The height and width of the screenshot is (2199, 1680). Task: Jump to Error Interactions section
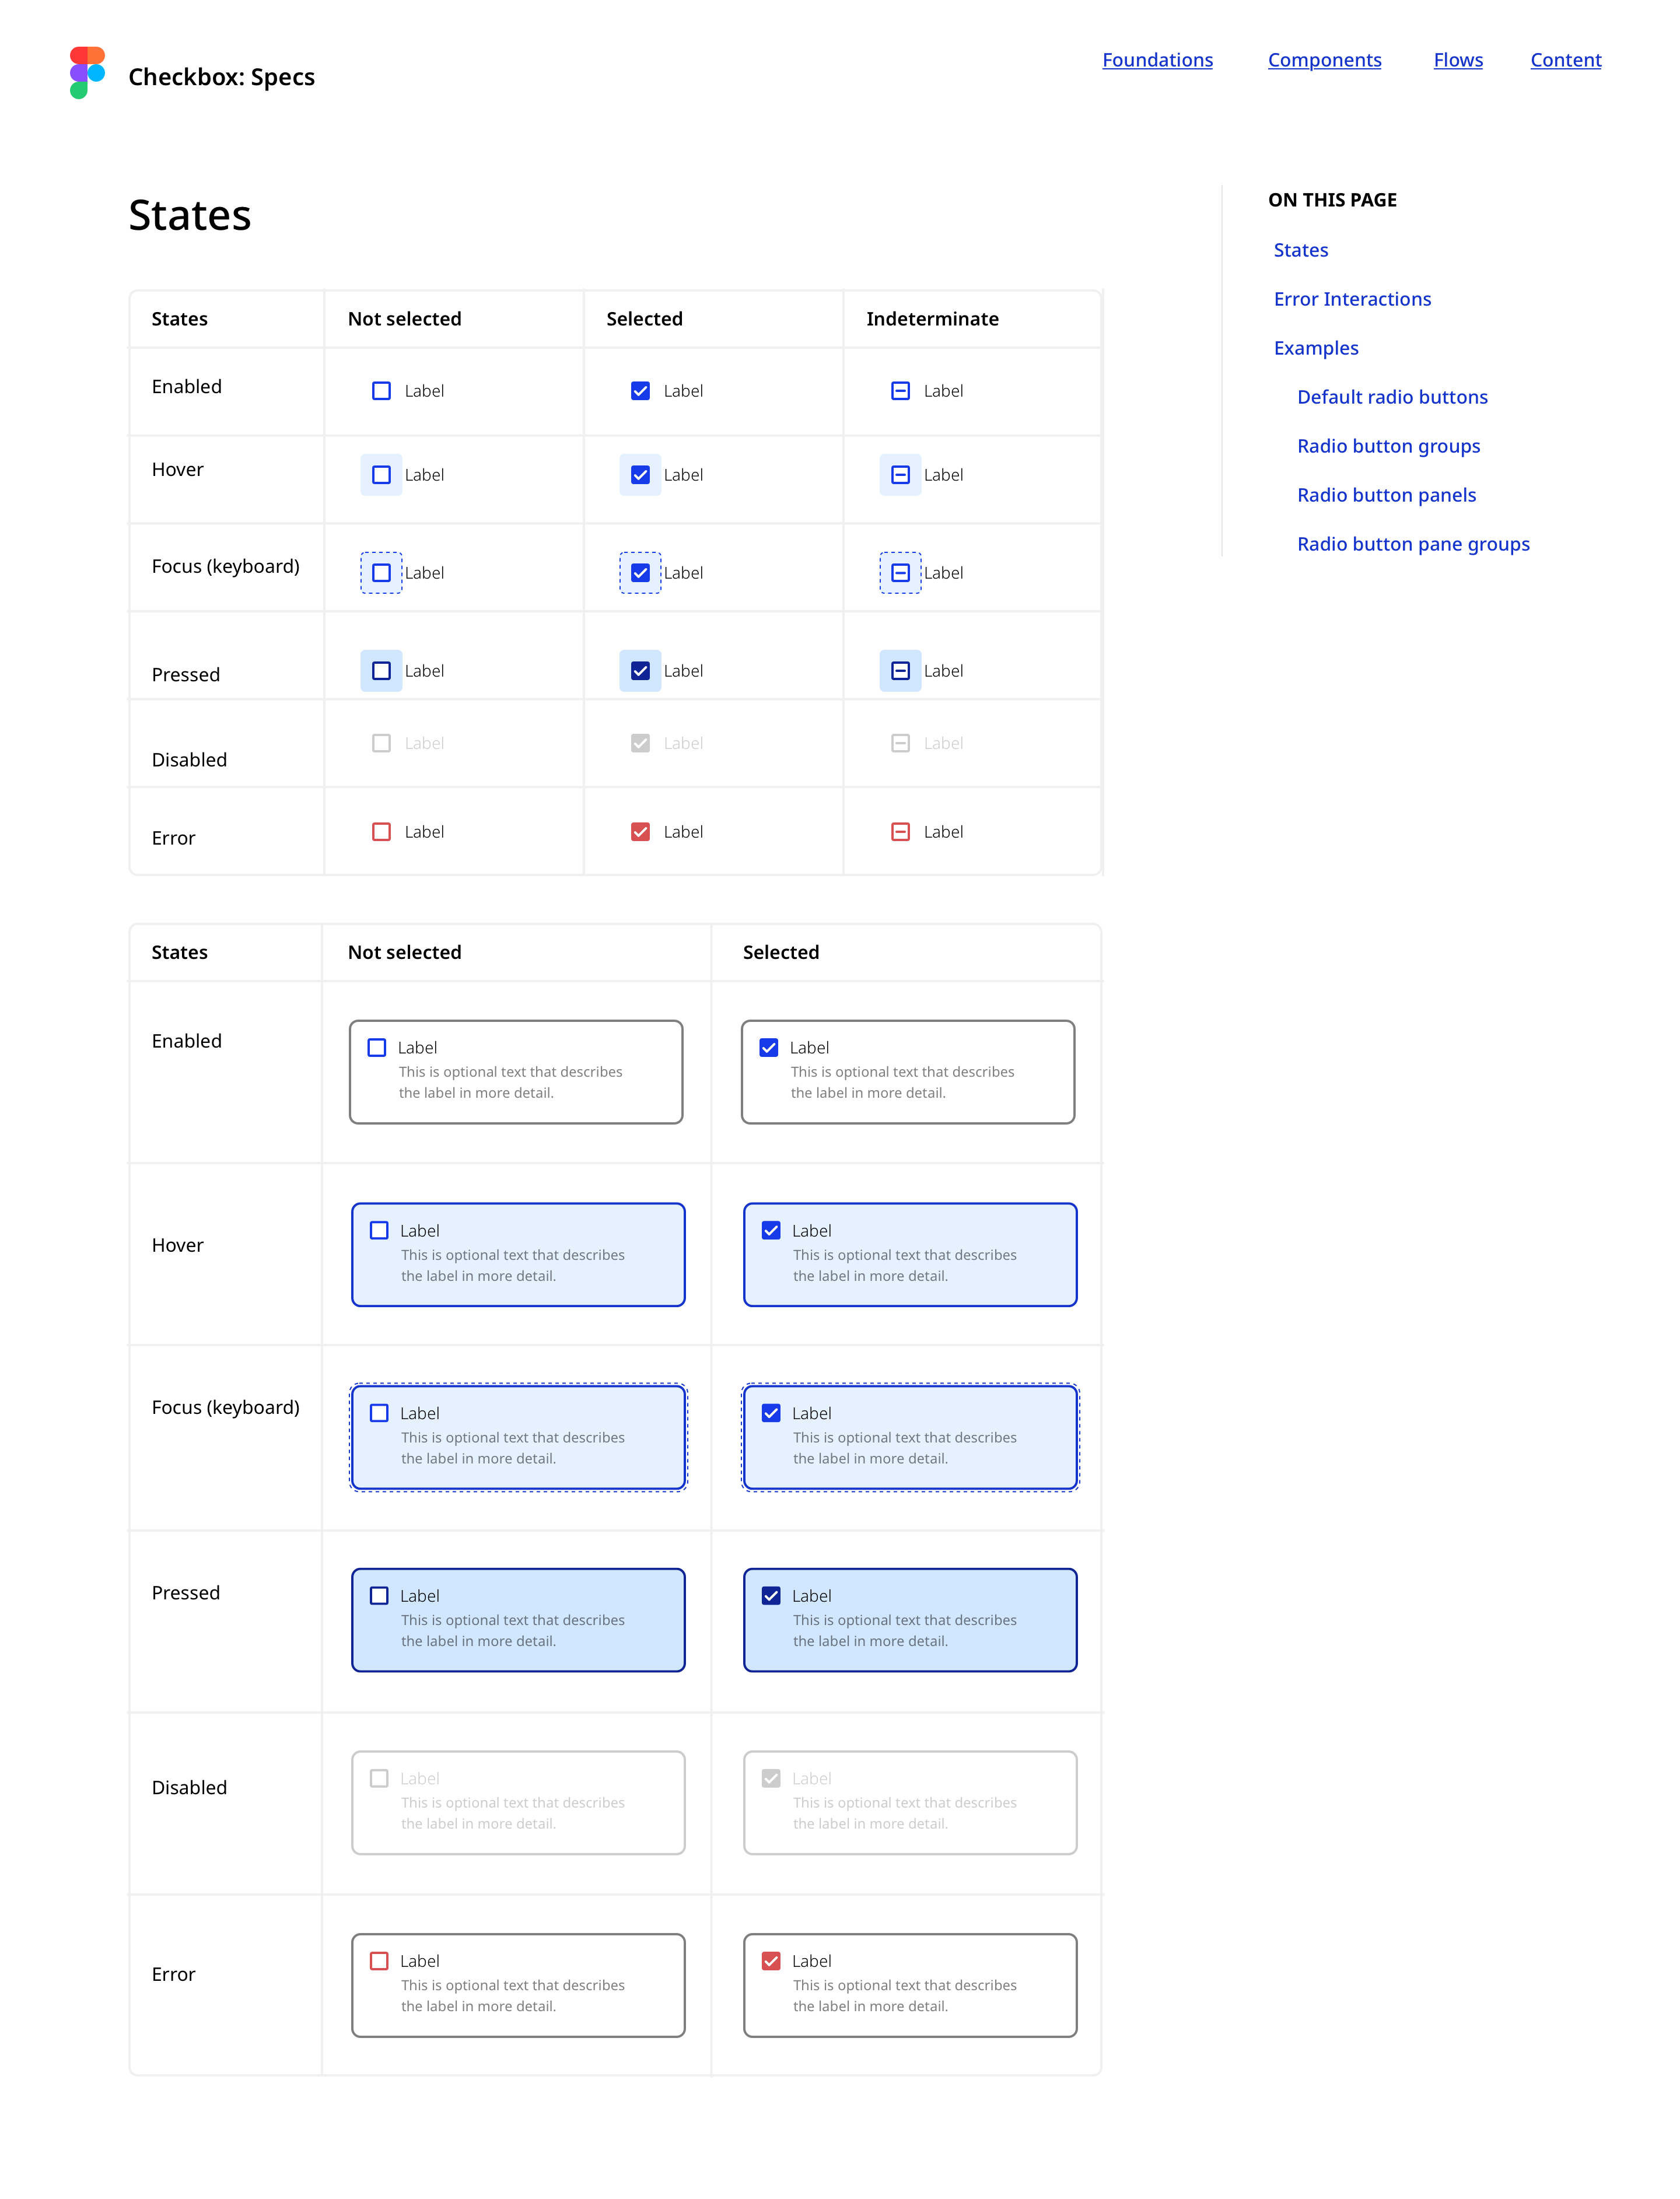coord(1352,299)
